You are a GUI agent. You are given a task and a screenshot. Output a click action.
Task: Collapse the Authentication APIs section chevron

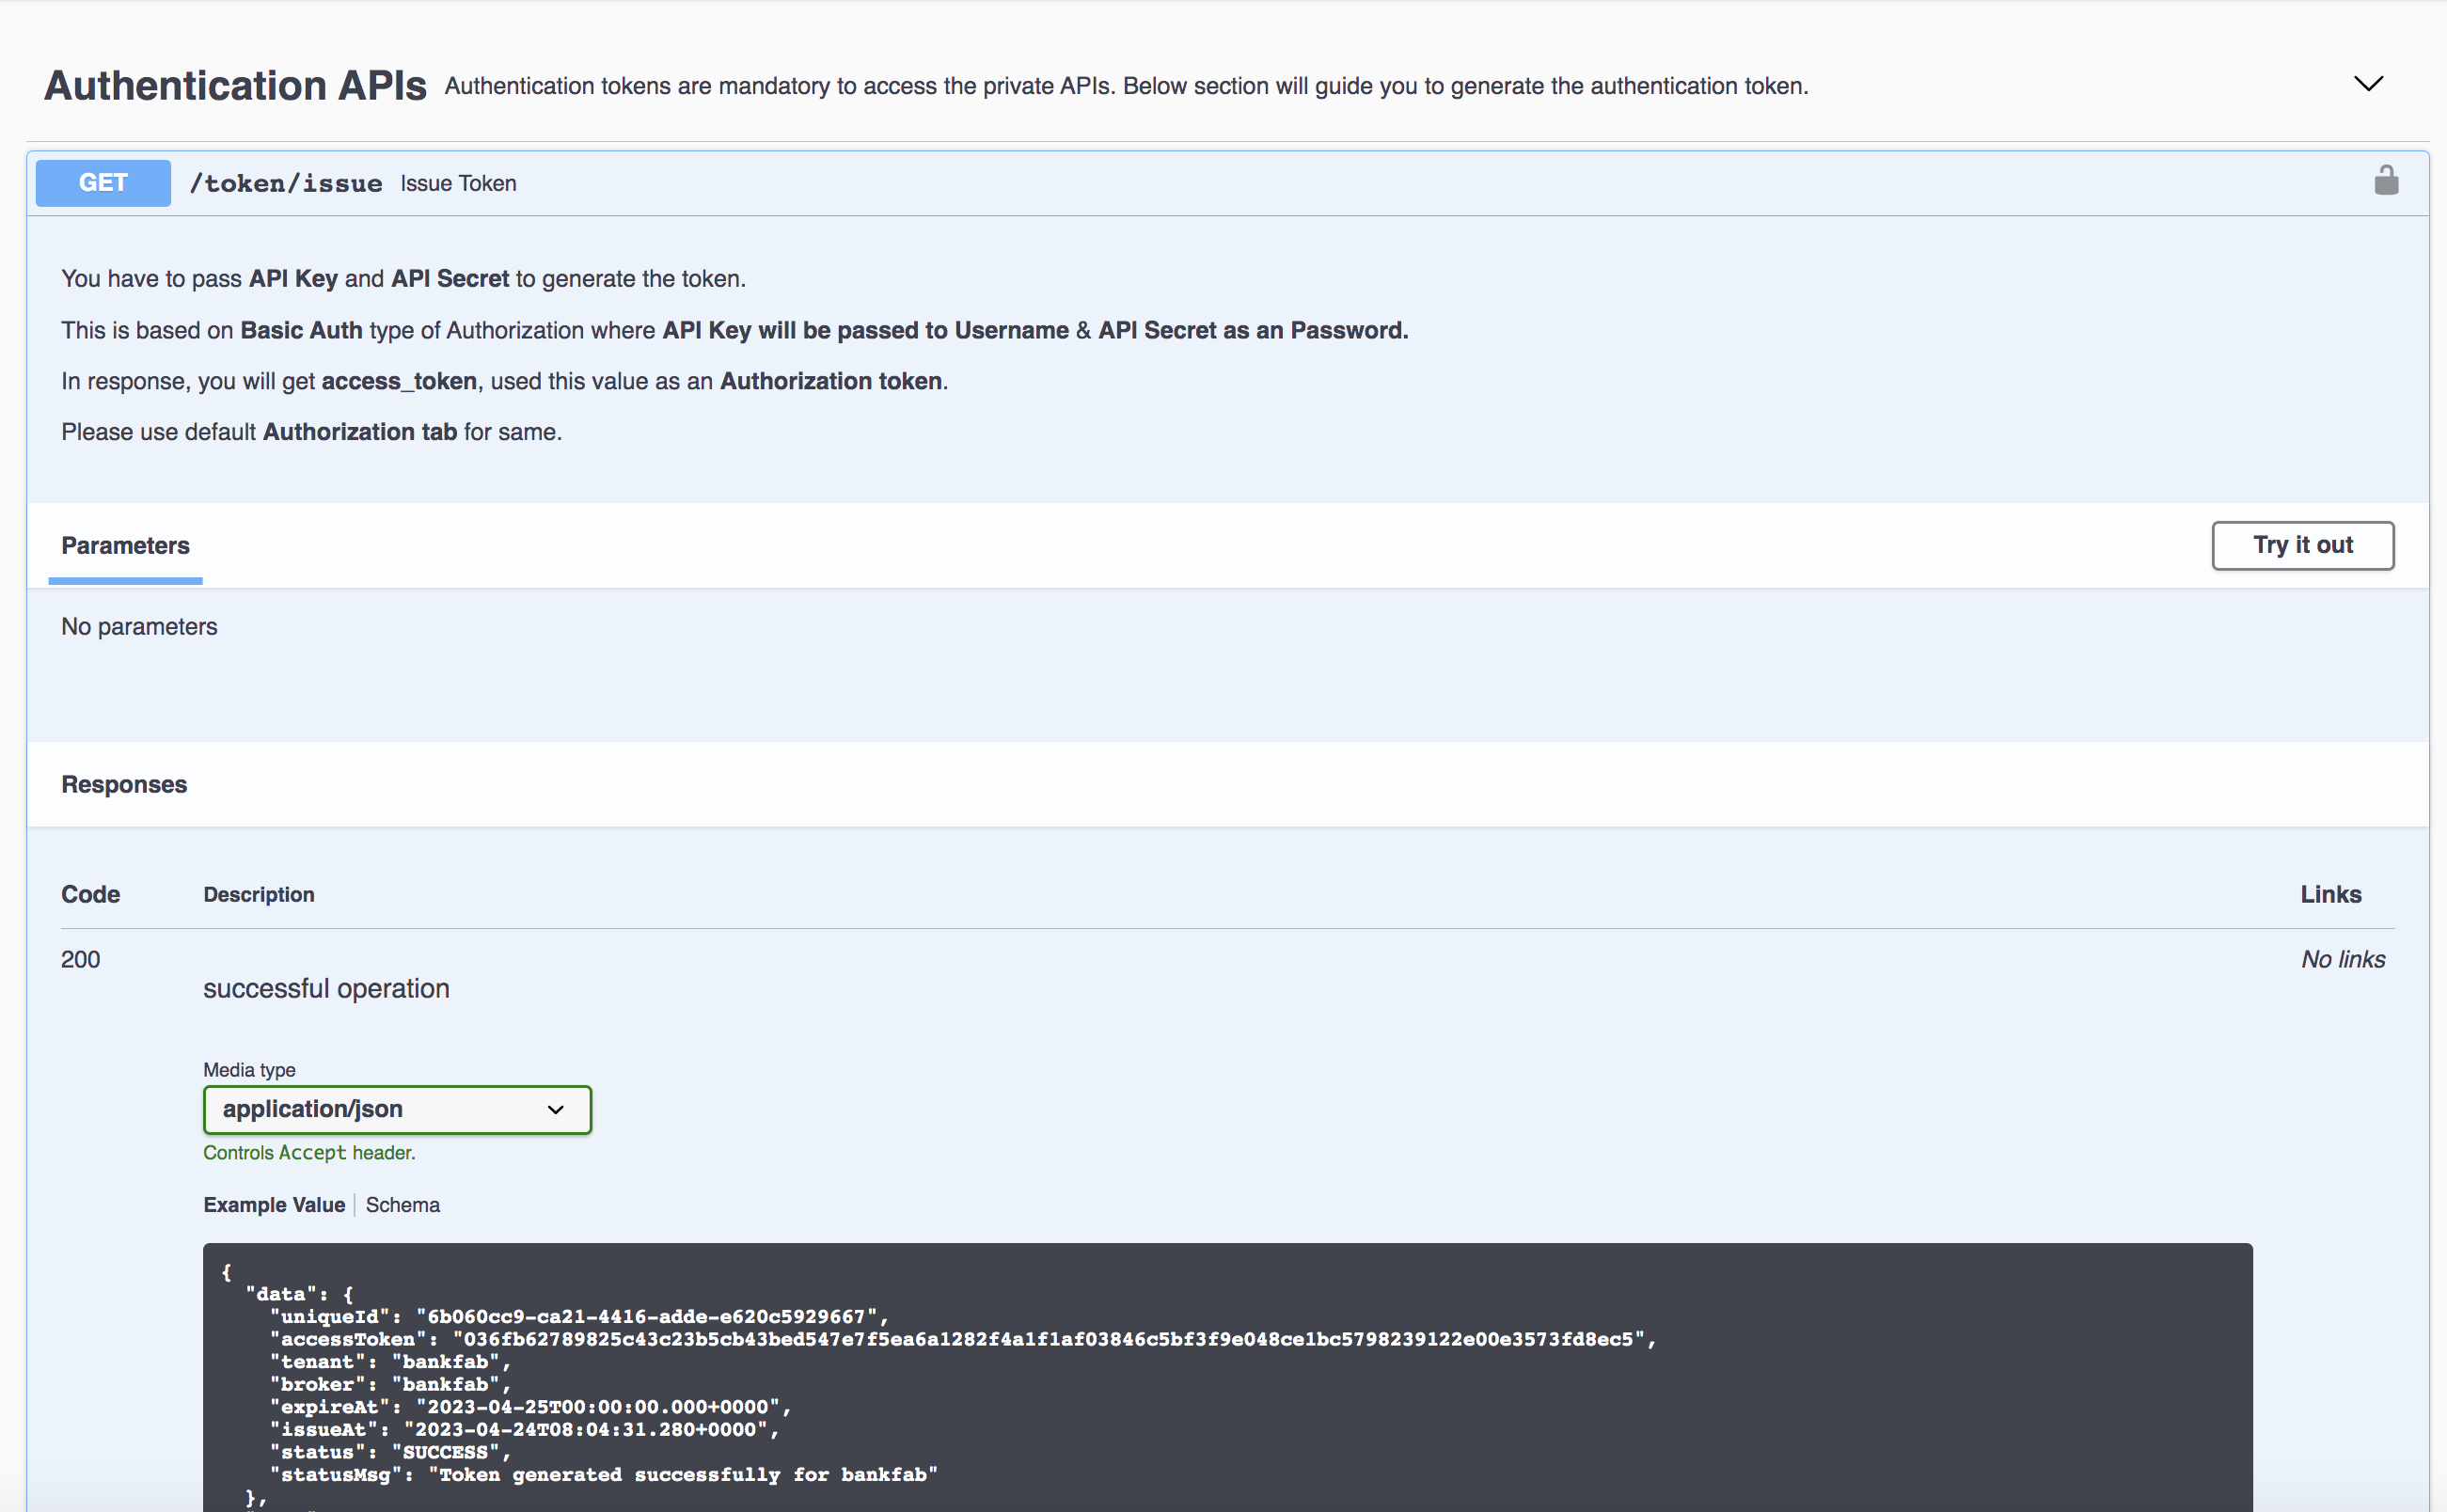[x=2368, y=84]
